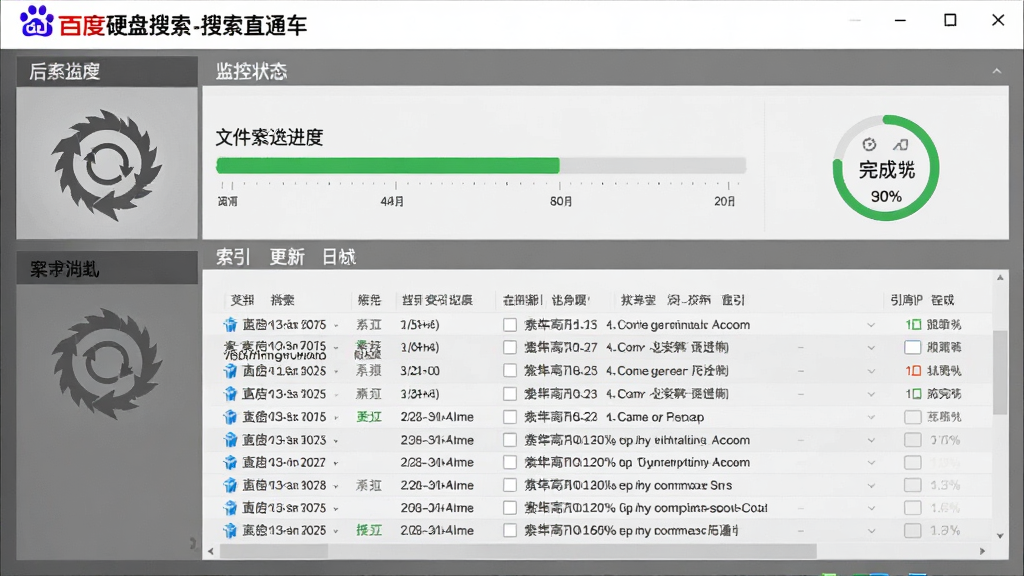Screen dimensions: 1024x576
Task: Click the blue file icon in the 1.15 row
Action: point(230,325)
